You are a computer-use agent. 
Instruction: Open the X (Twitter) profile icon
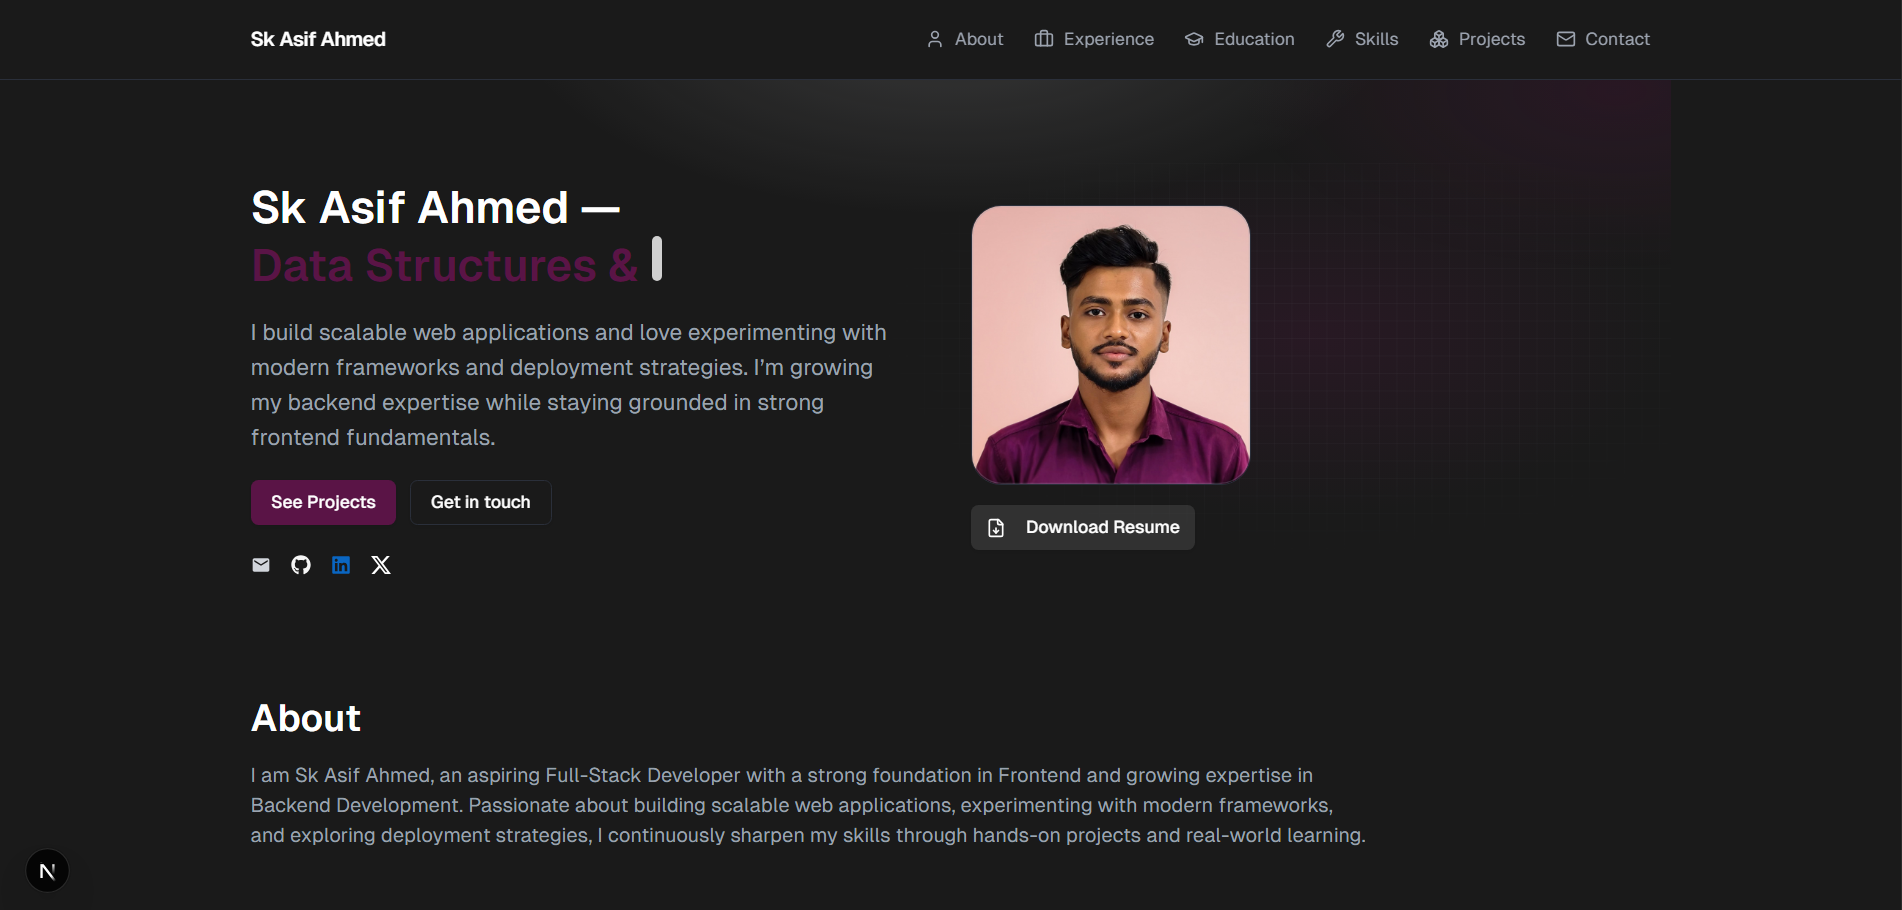[x=381, y=565]
